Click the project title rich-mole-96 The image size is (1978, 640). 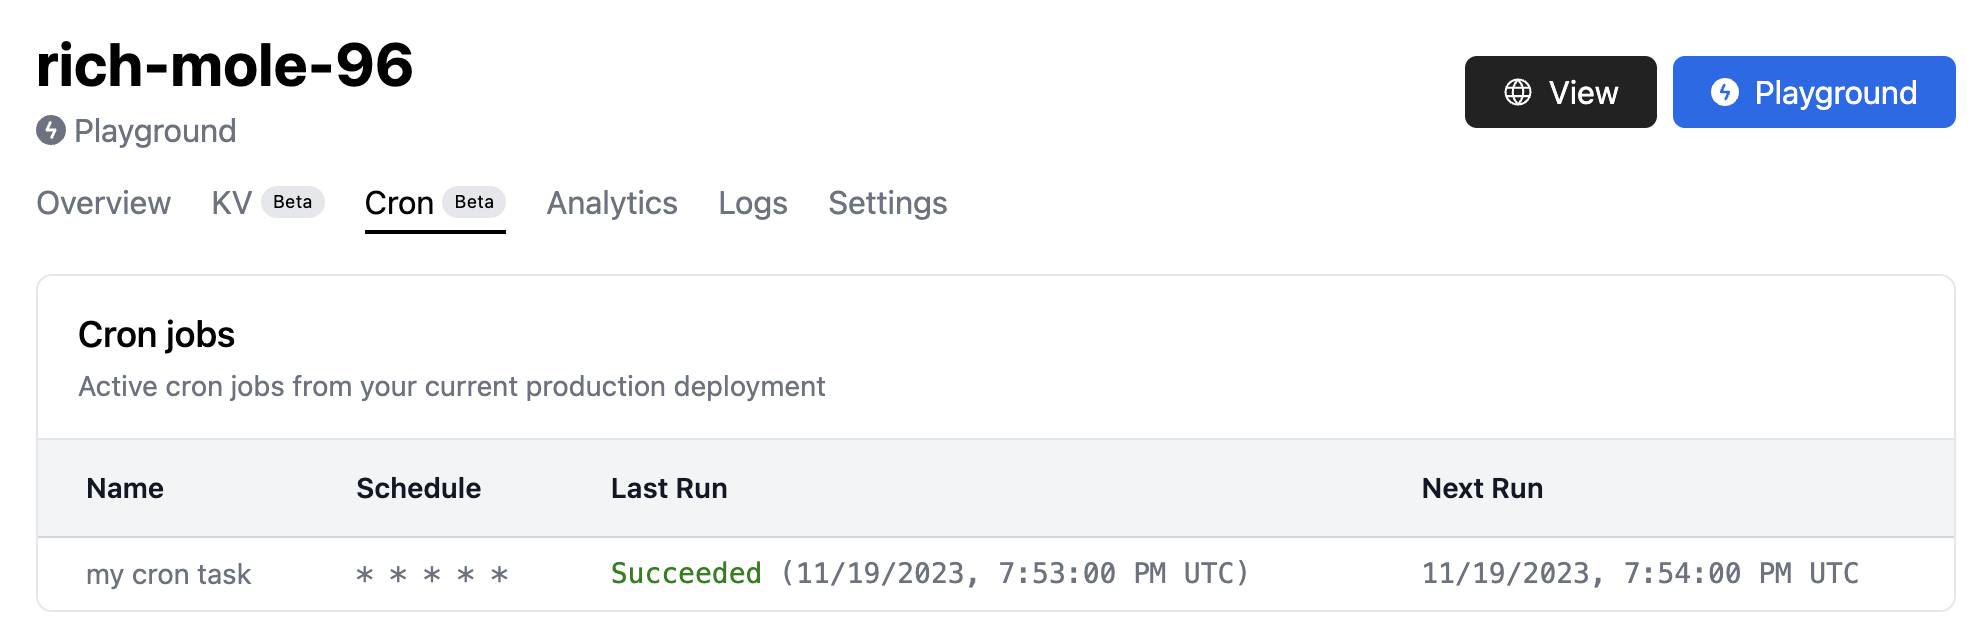click(225, 67)
